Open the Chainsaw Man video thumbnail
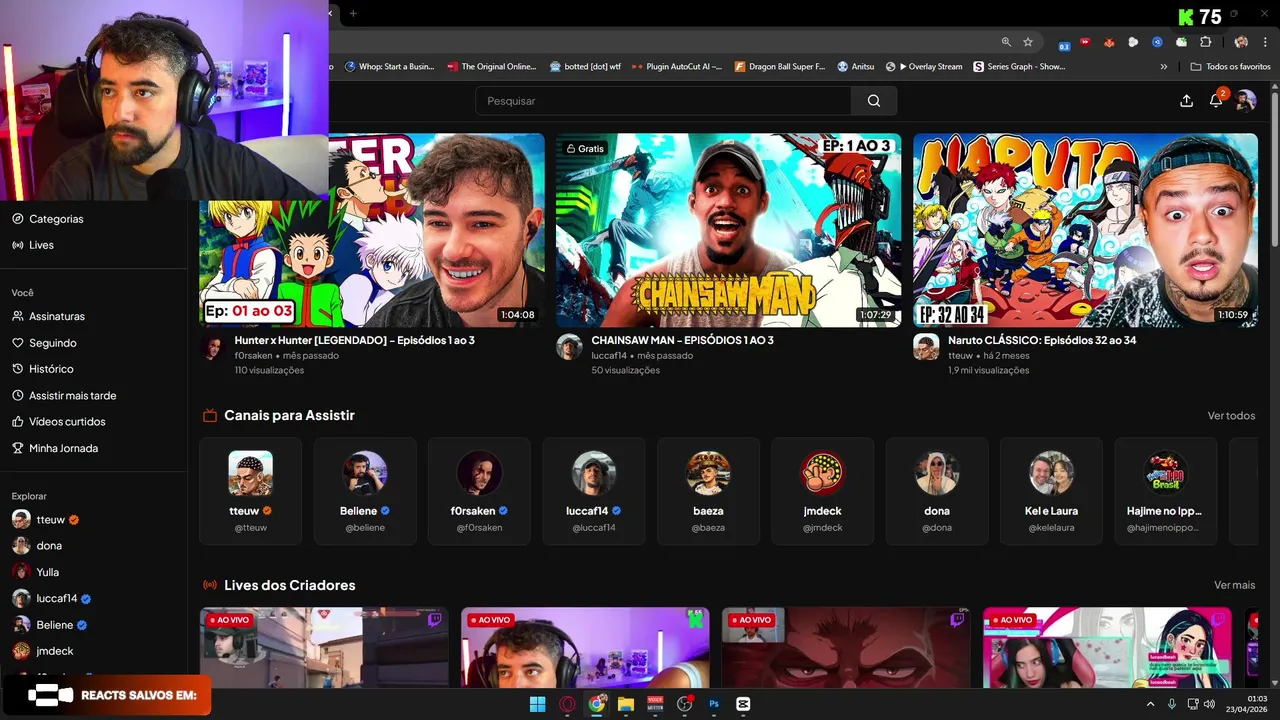The height and width of the screenshot is (720, 1280). pos(728,230)
